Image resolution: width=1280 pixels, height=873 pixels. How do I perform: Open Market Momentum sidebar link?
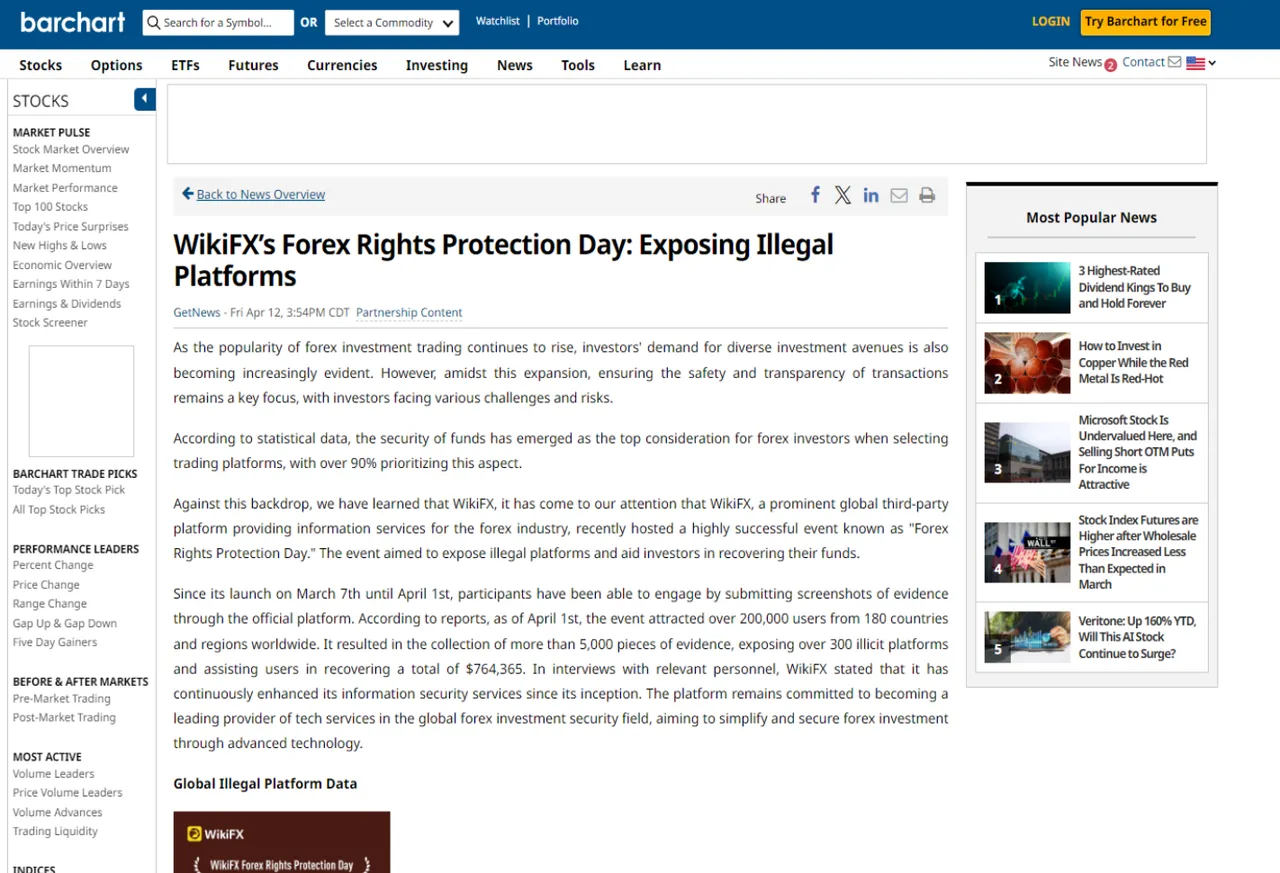[x=62, y=168]
